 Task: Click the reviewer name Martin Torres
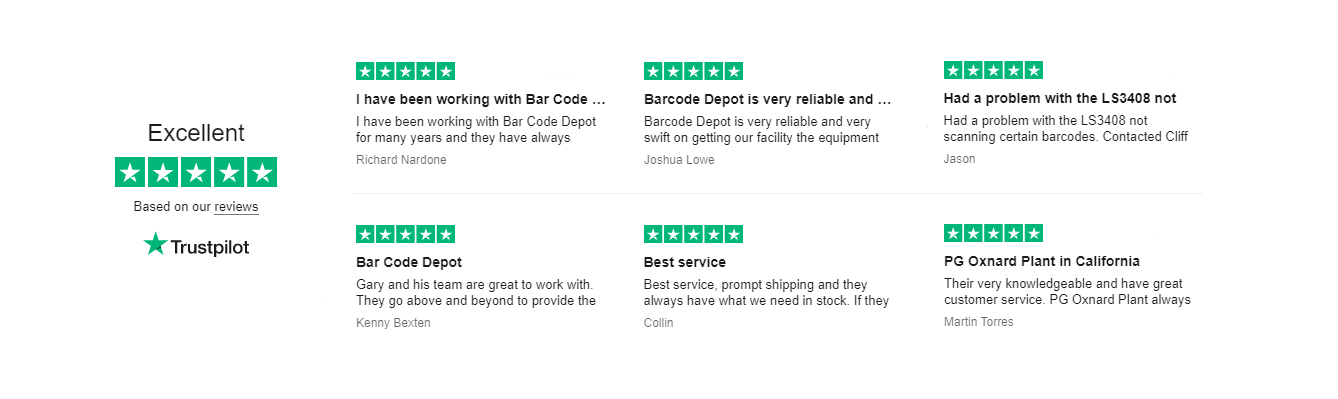tap(978, 322)
